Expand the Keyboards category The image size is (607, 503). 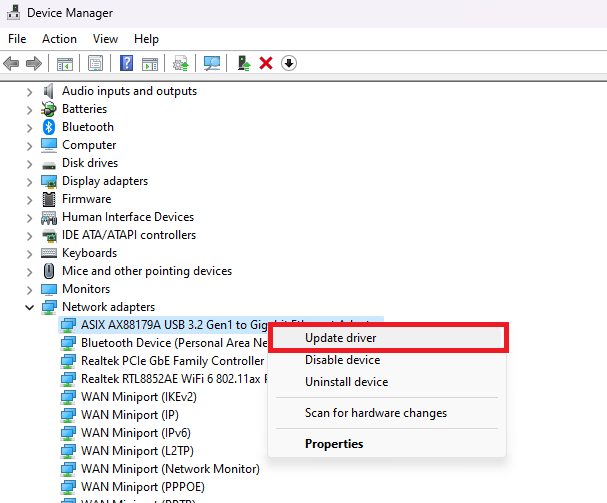click(29, 253)
